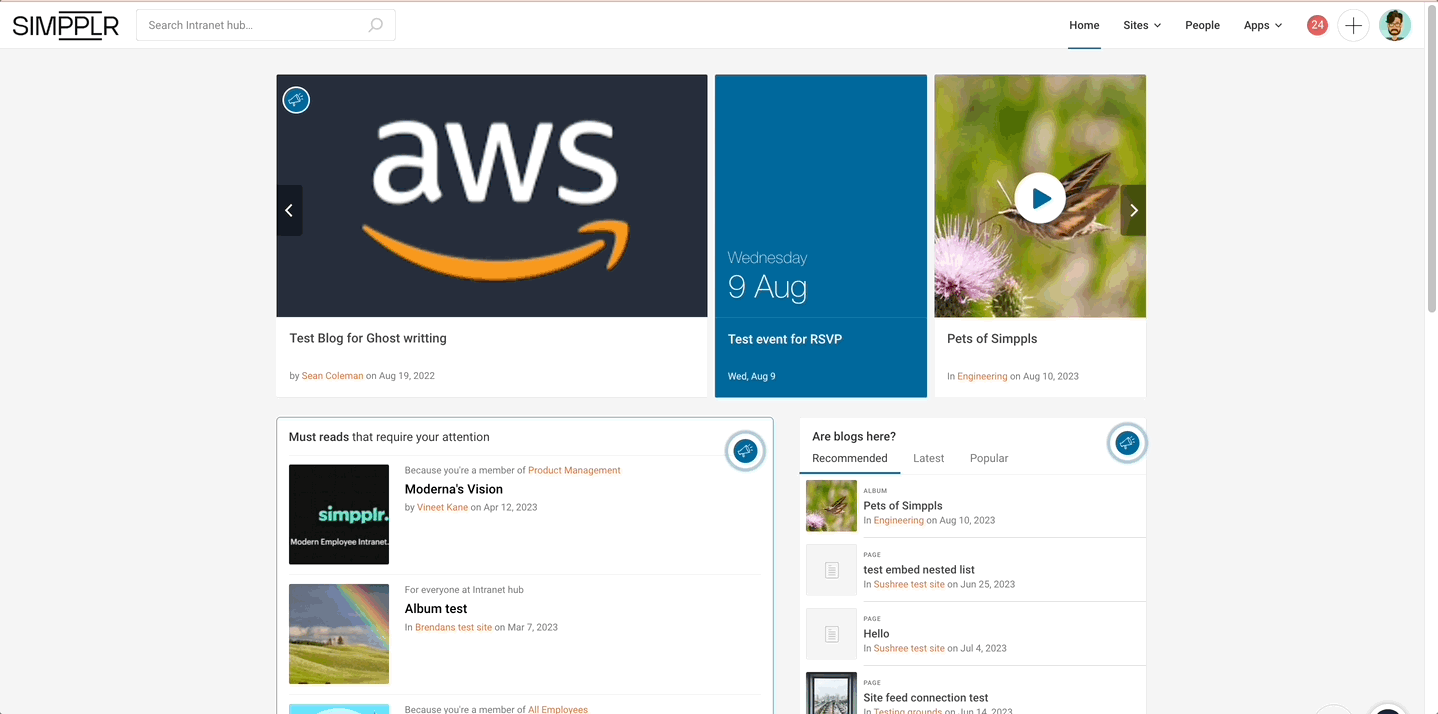Screen dimensions: 1438x714
Task: Expand the Apps dropdown
Action: point(1263,25)
